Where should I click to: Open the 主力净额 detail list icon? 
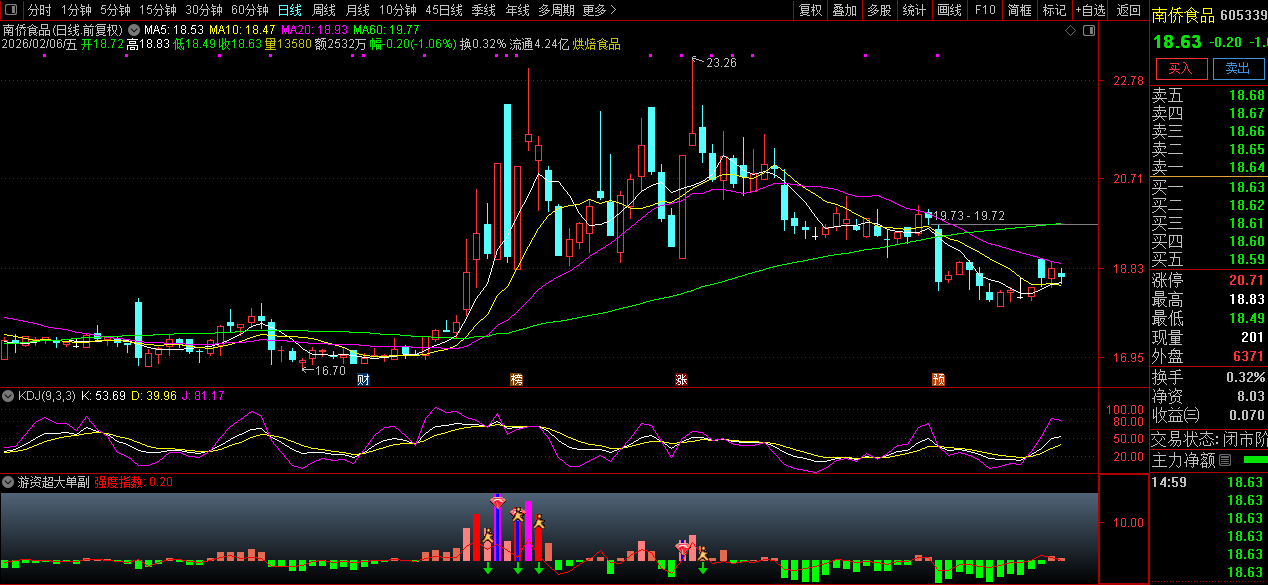pos(1226,460)
